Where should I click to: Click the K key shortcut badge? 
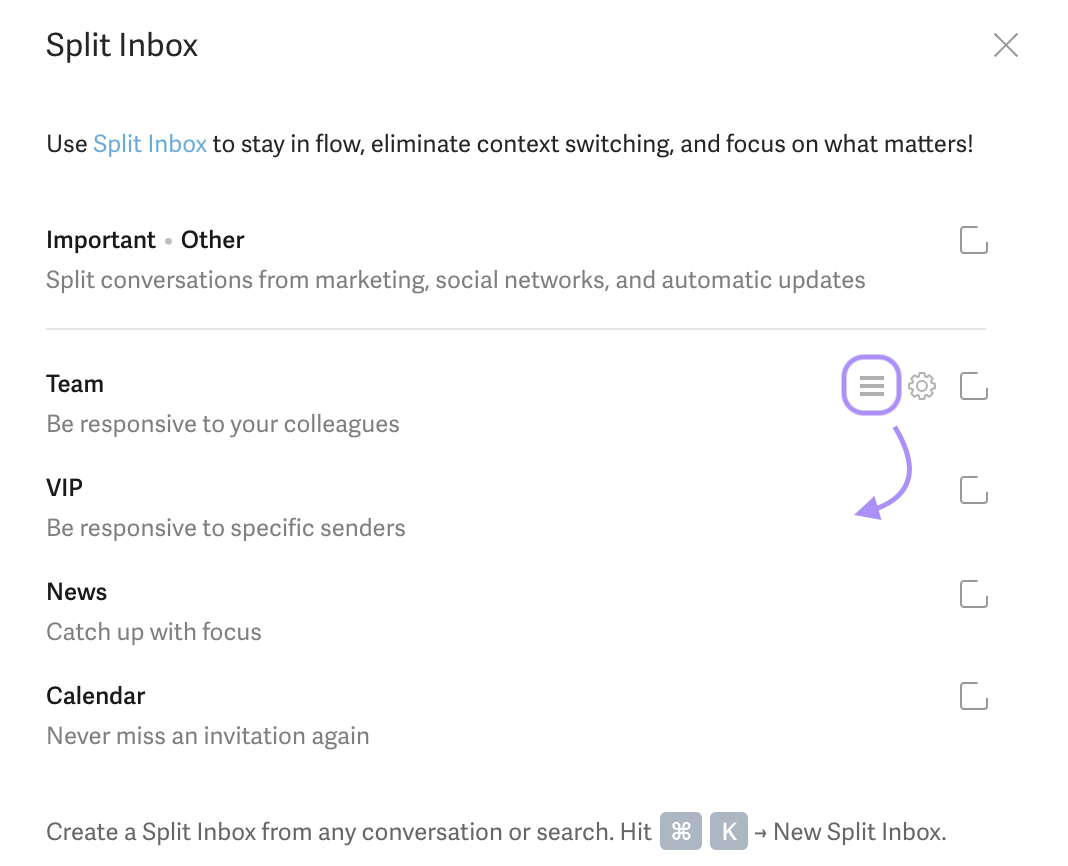point(729,831)
